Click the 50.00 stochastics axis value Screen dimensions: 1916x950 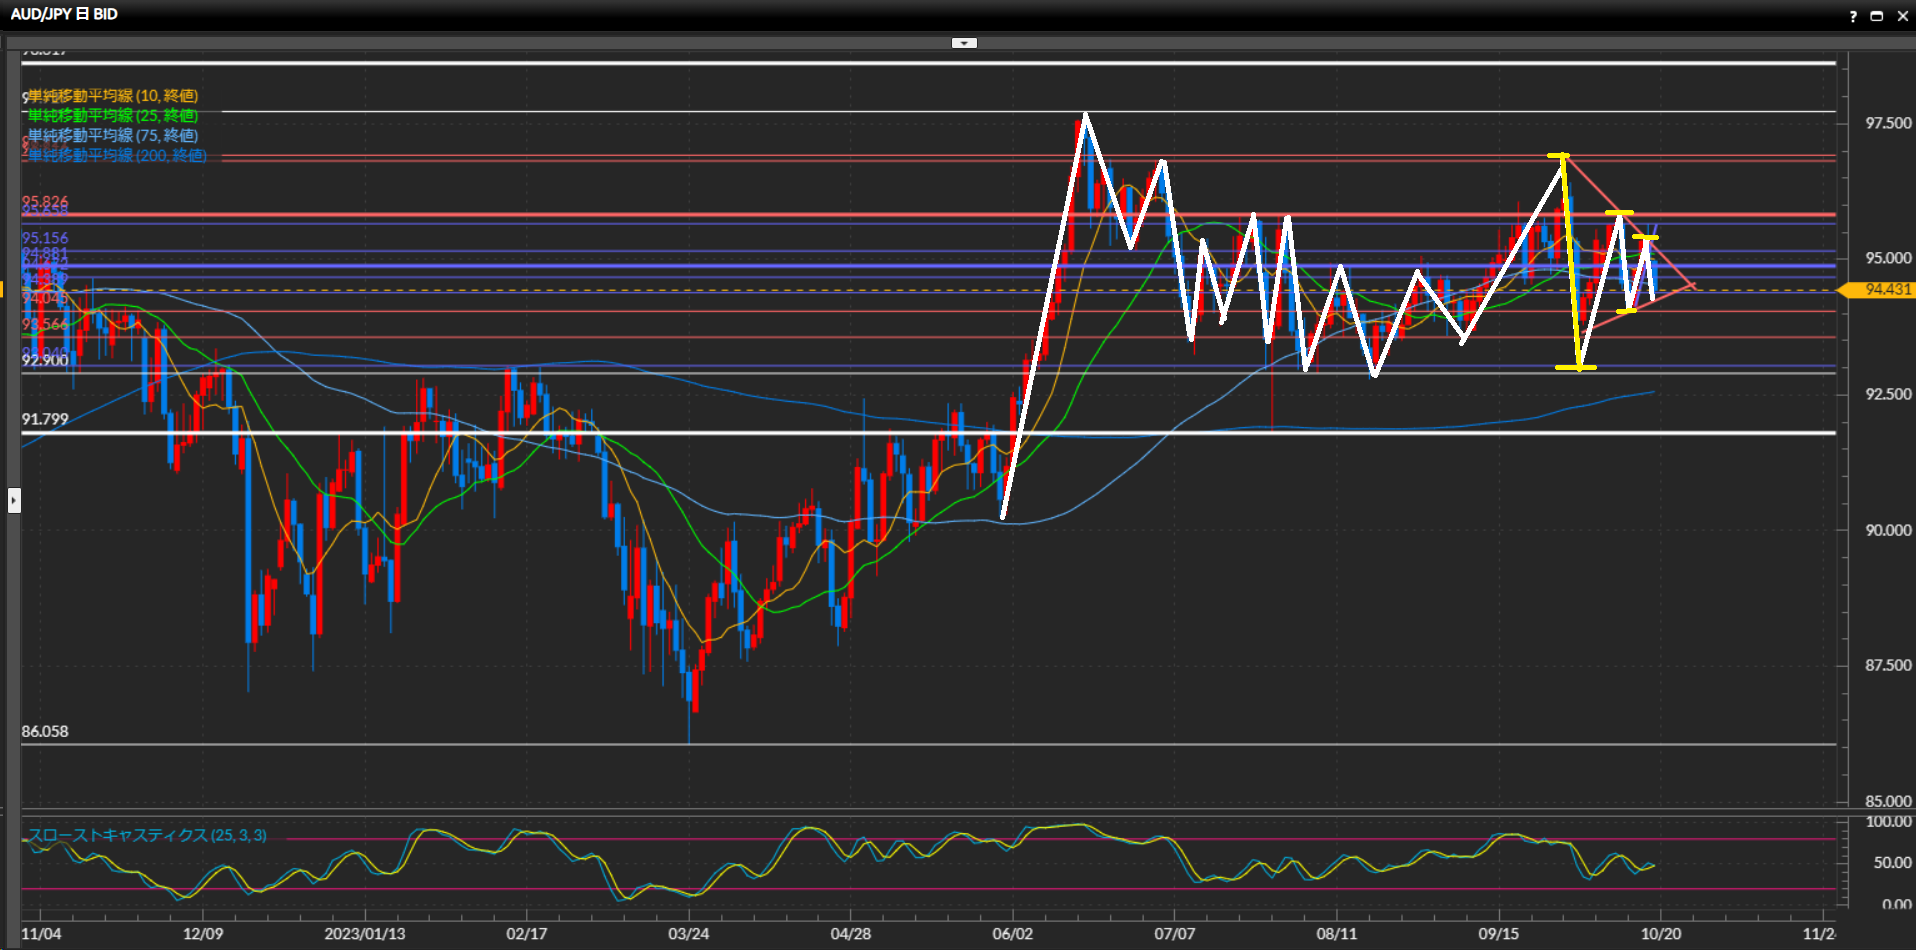coord(1891,862)
